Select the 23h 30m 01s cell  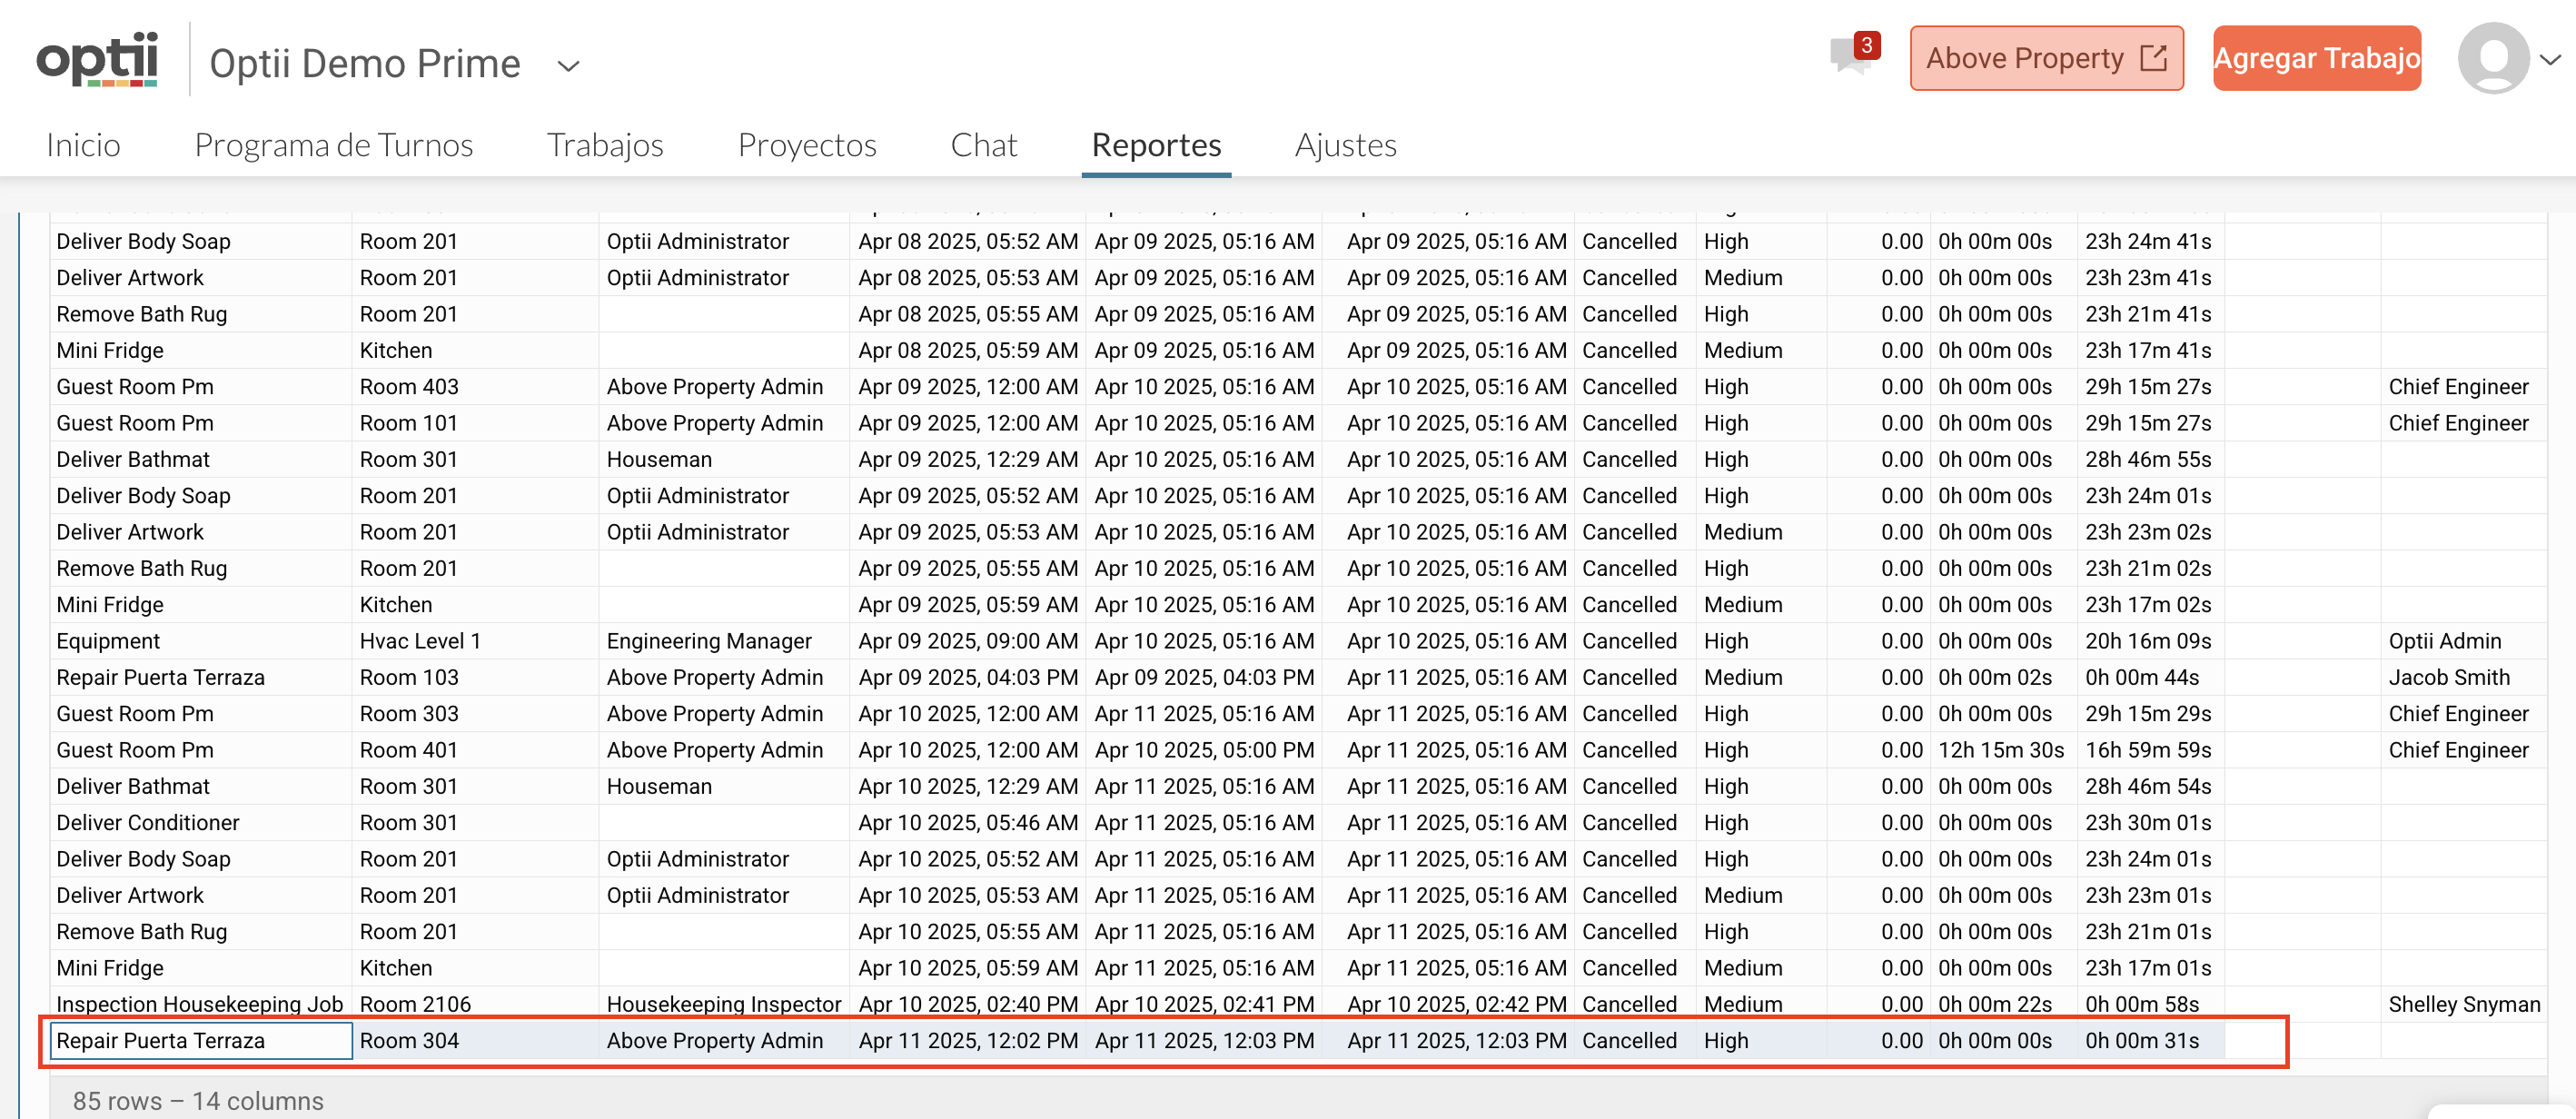(x=2151, y=822)
